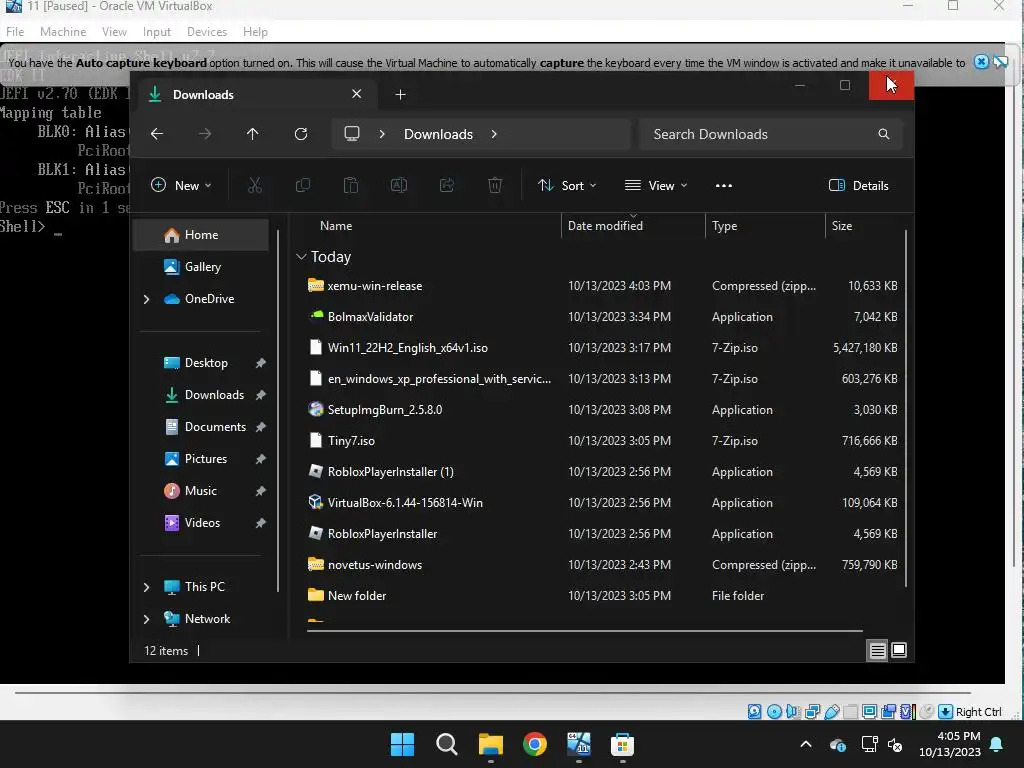Toggle the Details pane button
This screenshot has width=1024, height=768.
[x=858, y=185]
